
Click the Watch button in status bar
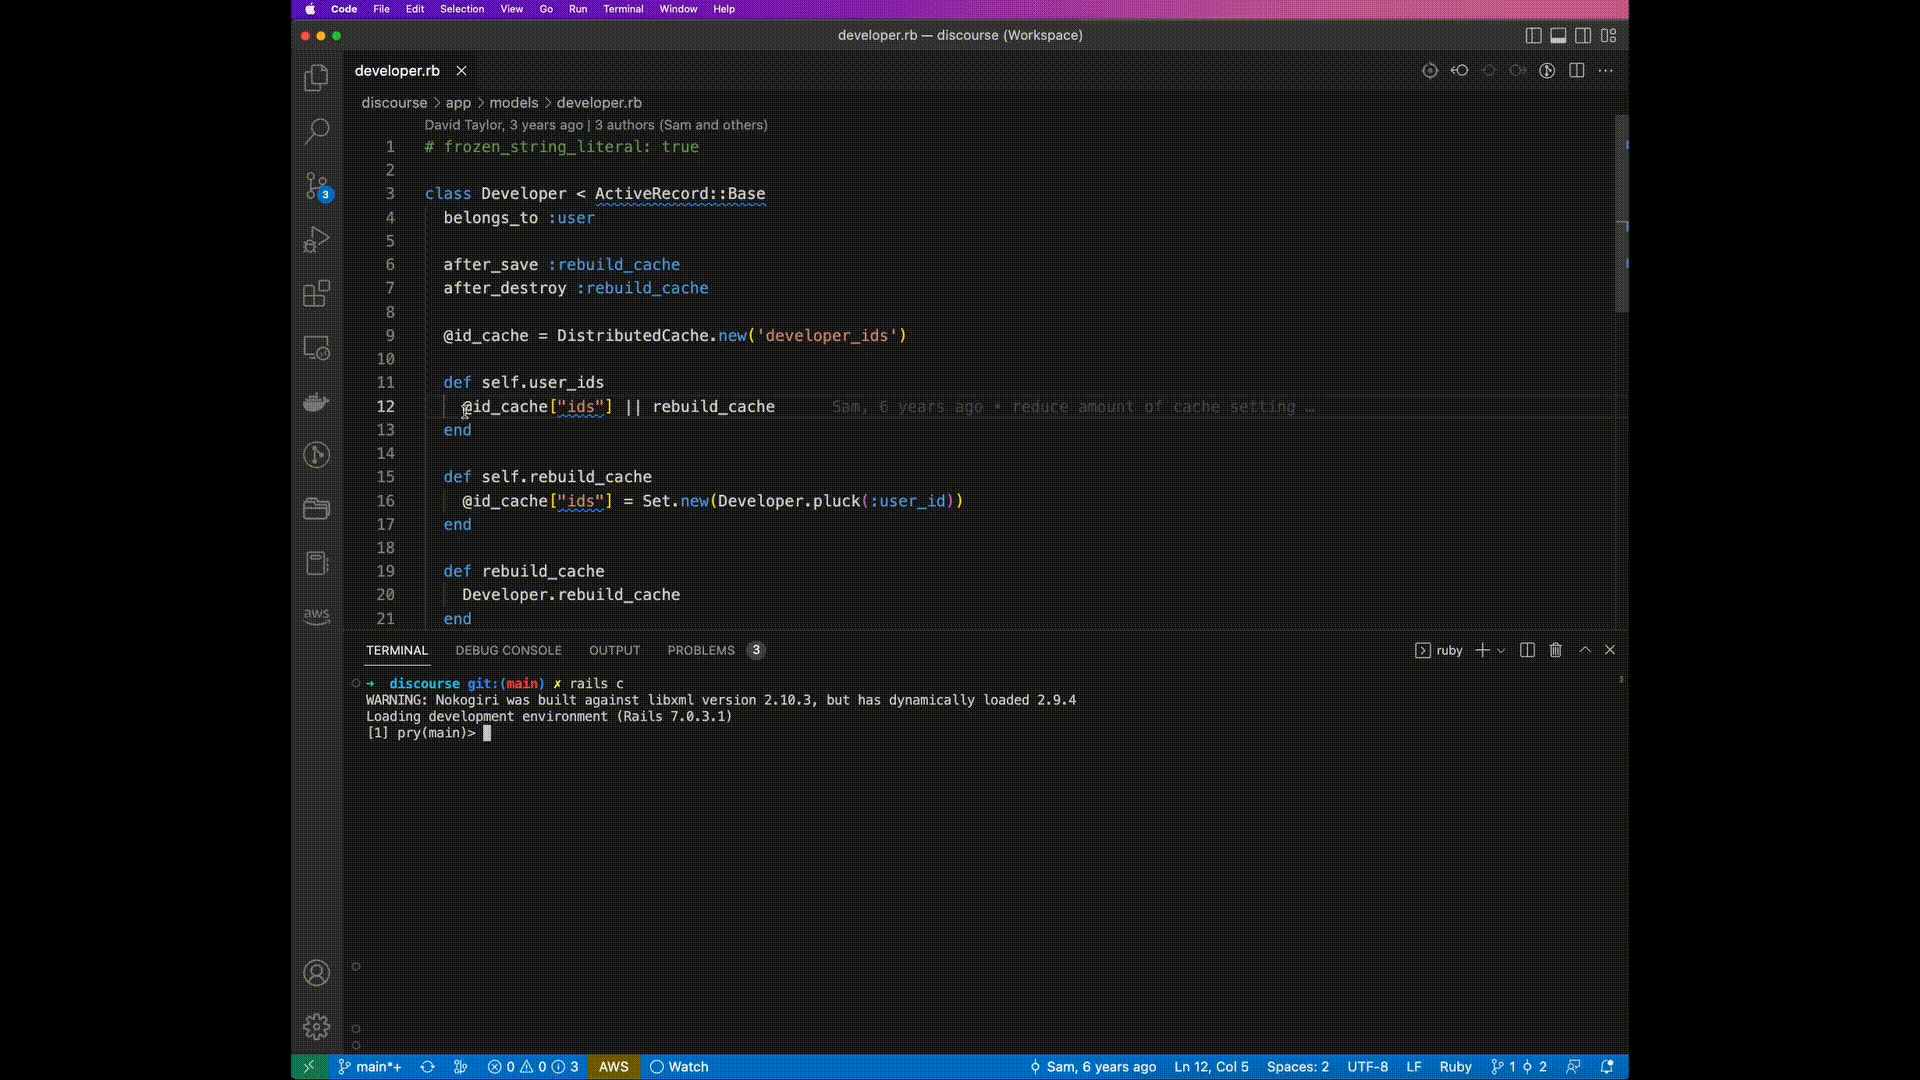pyautogui.click(x=679, y=1067)
